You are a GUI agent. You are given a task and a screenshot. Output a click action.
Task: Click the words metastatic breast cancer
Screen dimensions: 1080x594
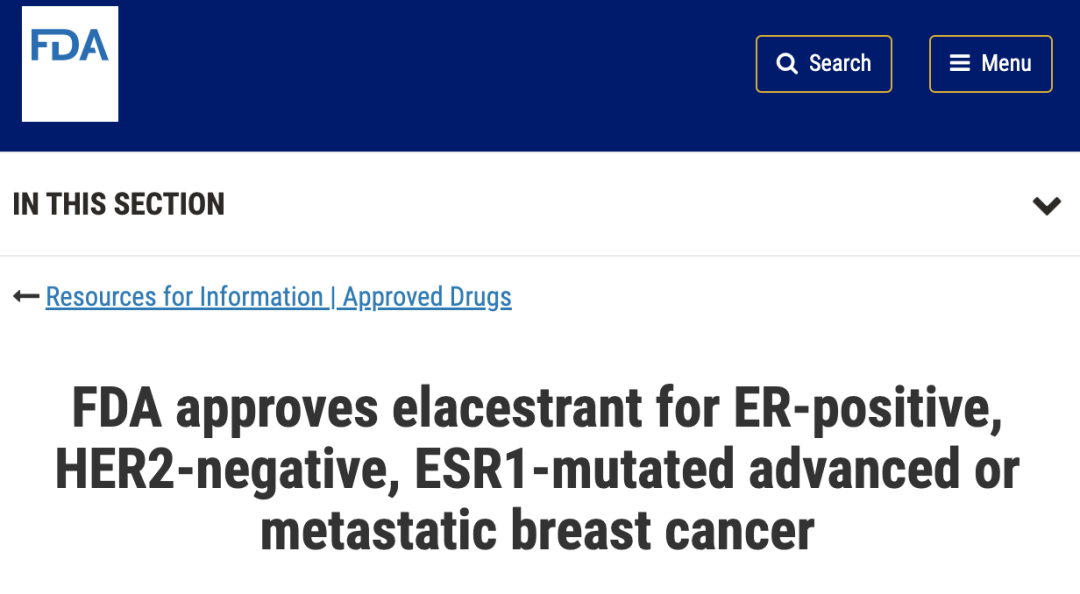click(538, 532)
